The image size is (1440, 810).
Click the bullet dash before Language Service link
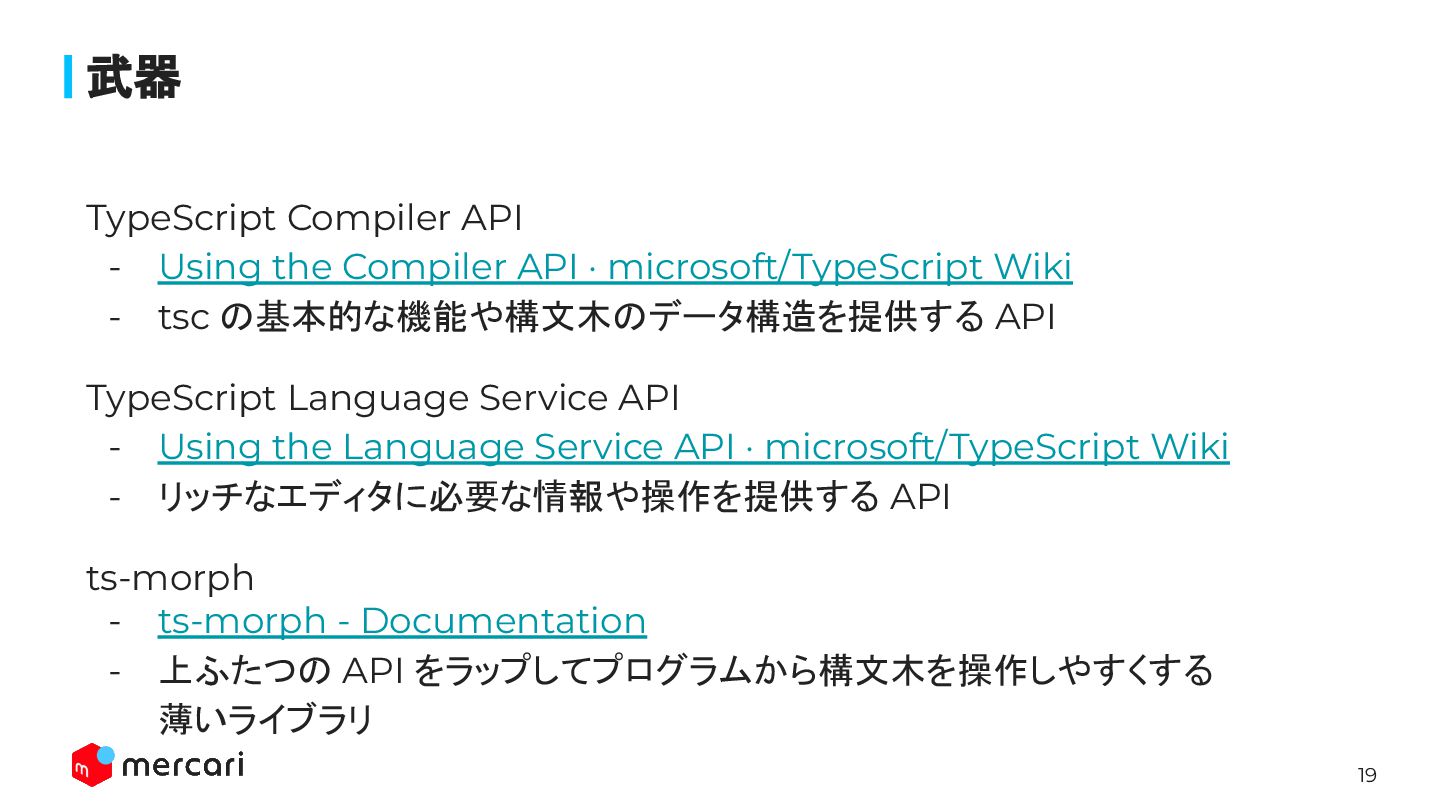[116, 448]
